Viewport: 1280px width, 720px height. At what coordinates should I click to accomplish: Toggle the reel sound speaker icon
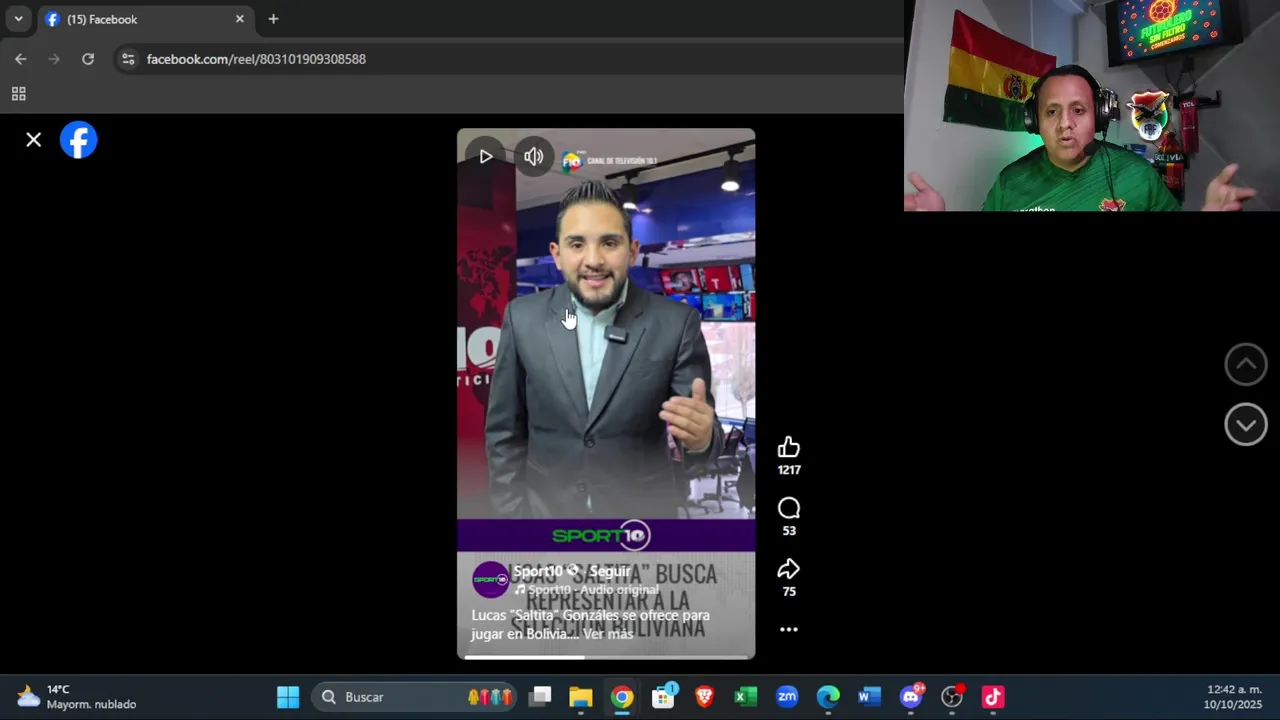[x=534, y=156]
